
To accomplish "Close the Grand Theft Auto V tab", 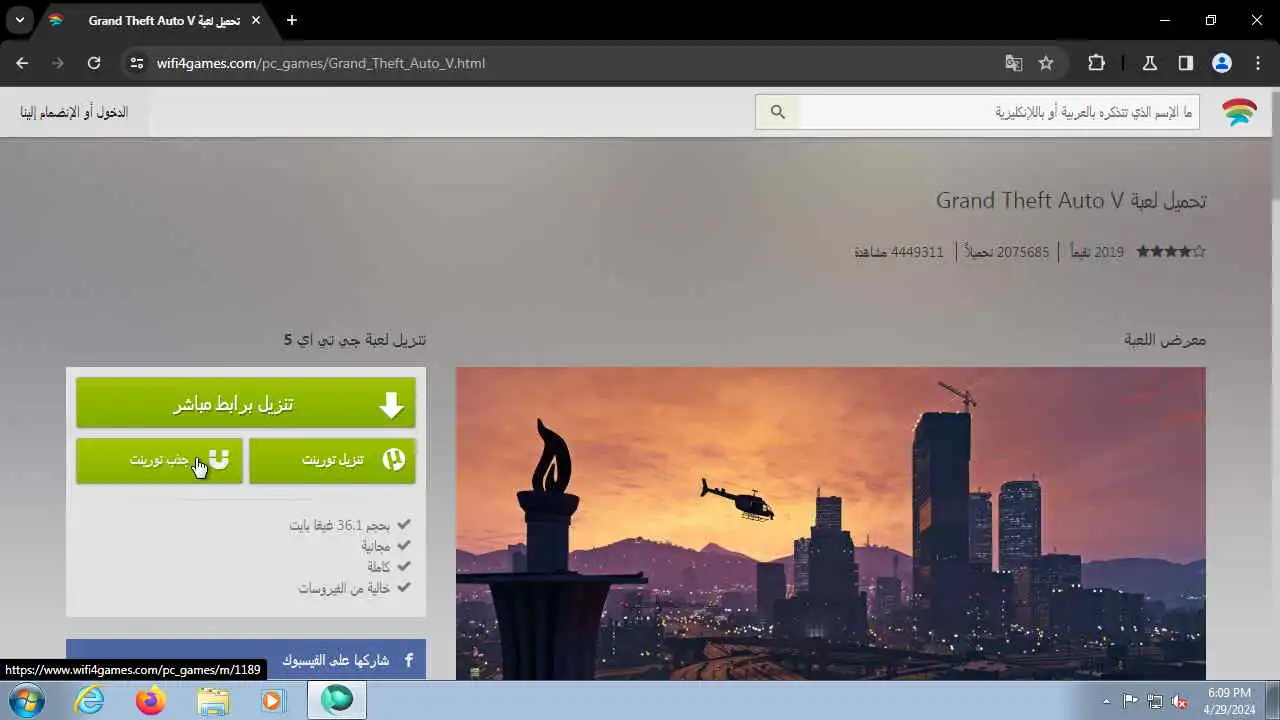I will pos(256,20).
